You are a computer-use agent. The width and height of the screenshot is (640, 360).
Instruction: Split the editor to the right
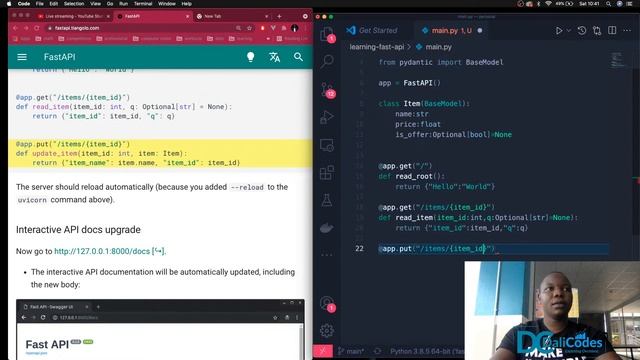[612, 31]
